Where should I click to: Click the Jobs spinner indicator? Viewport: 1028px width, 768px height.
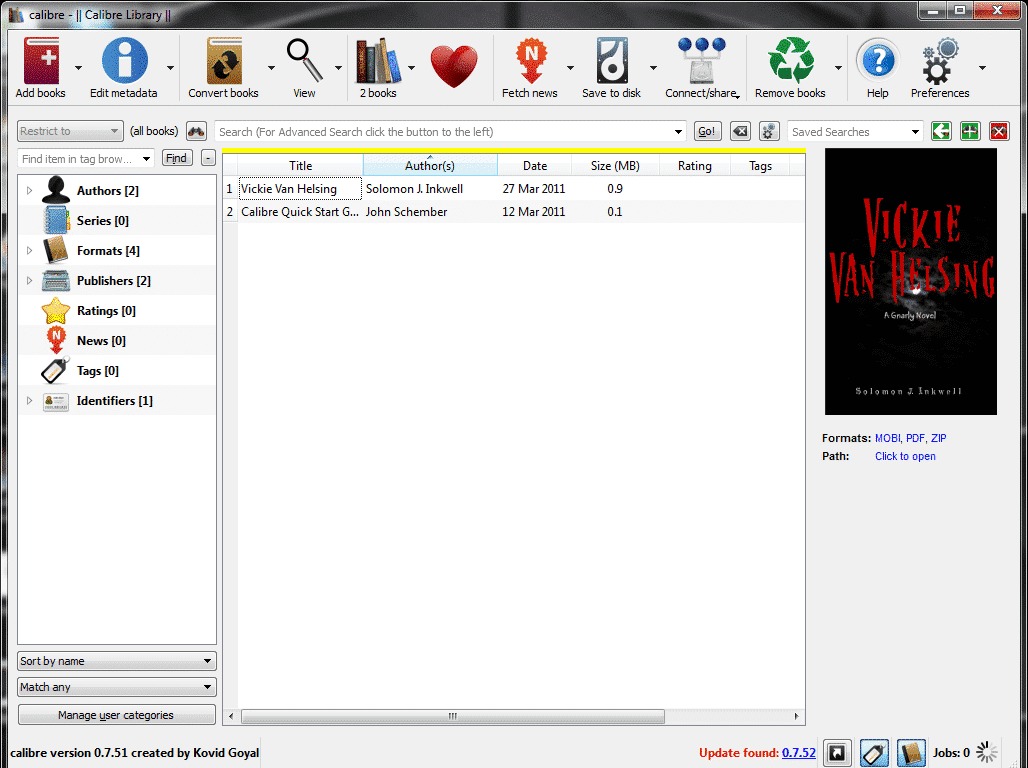(x=987, y=752)
